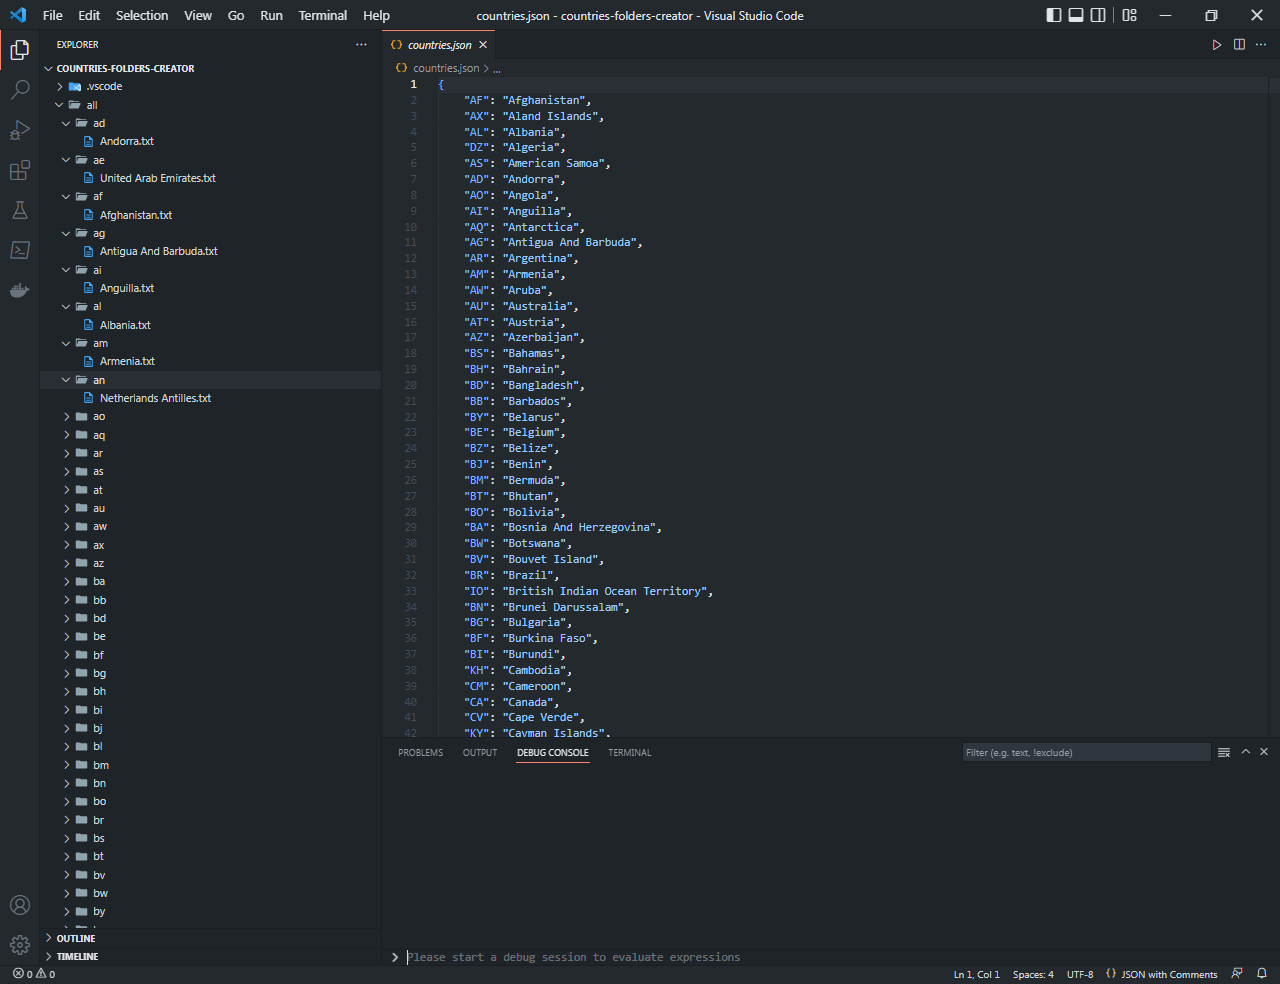Open United Arab Emirates.txt

point(158,178)
